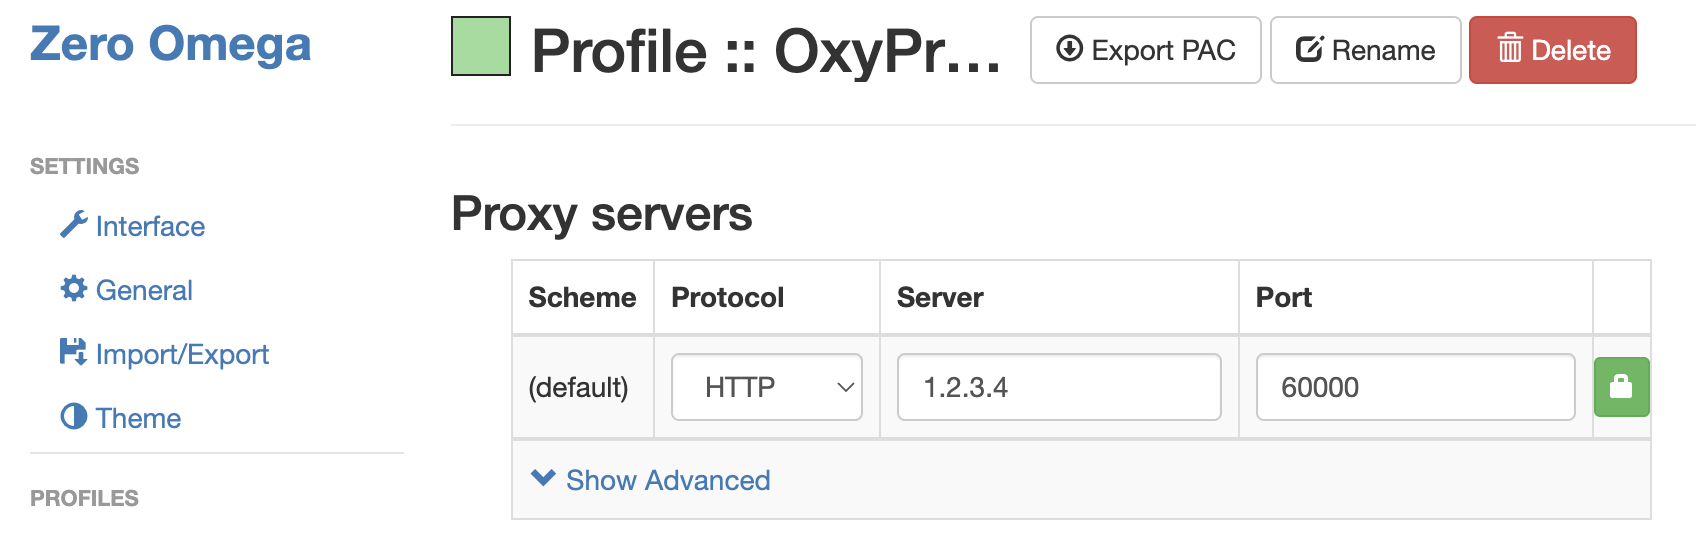This screenshot has height=540, width=1696.
Task: Click the Server address field 1.2.3.4
Action: point(1058,387)
